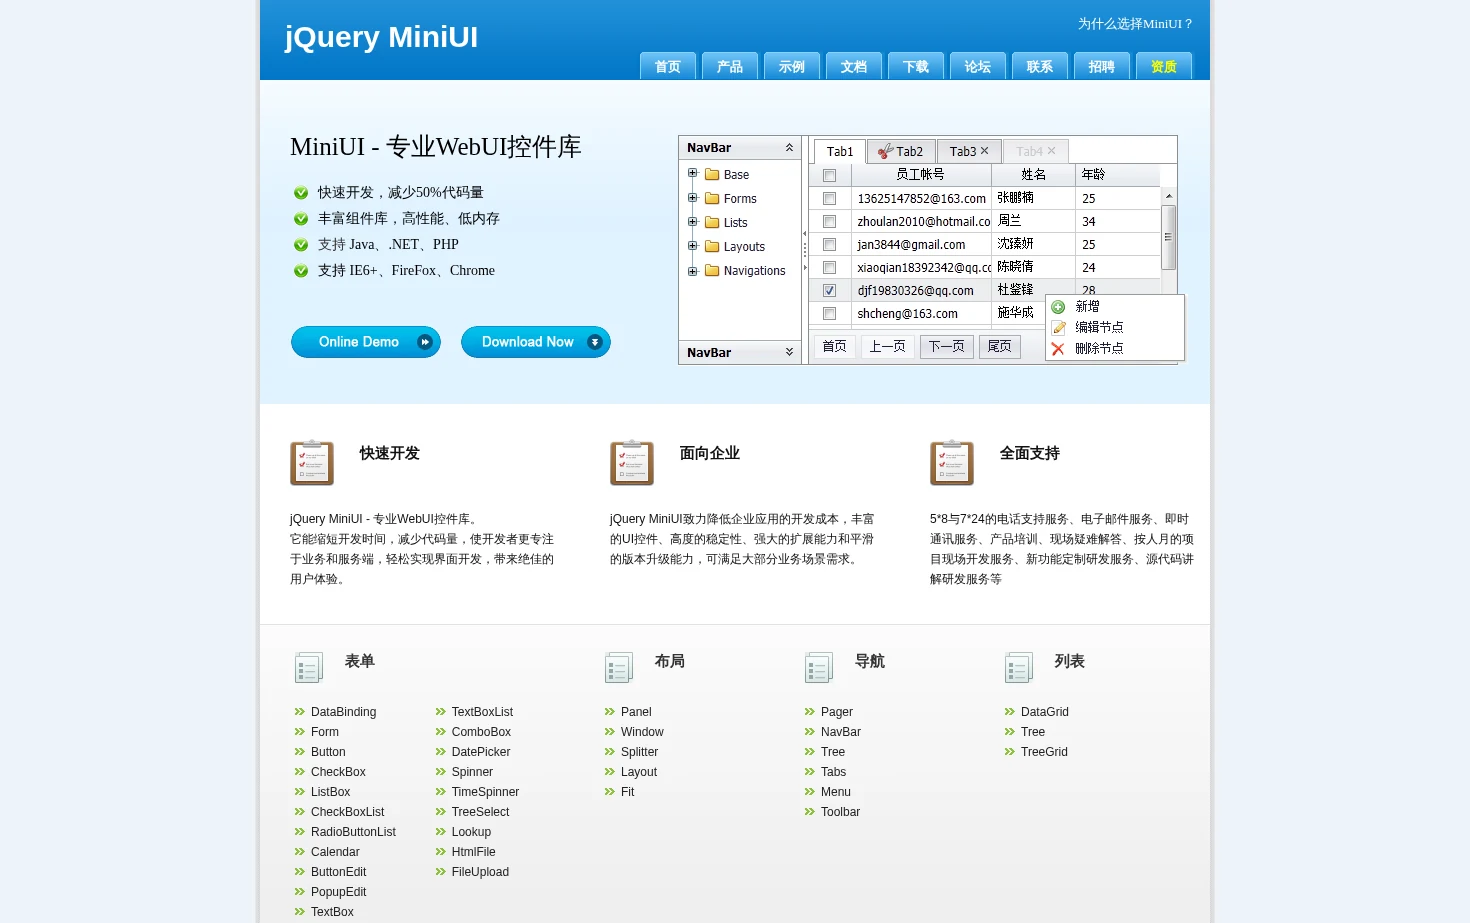Close Tab3 using its x icon
Screen dimensions: 1470x923
(x=984, y=151)
